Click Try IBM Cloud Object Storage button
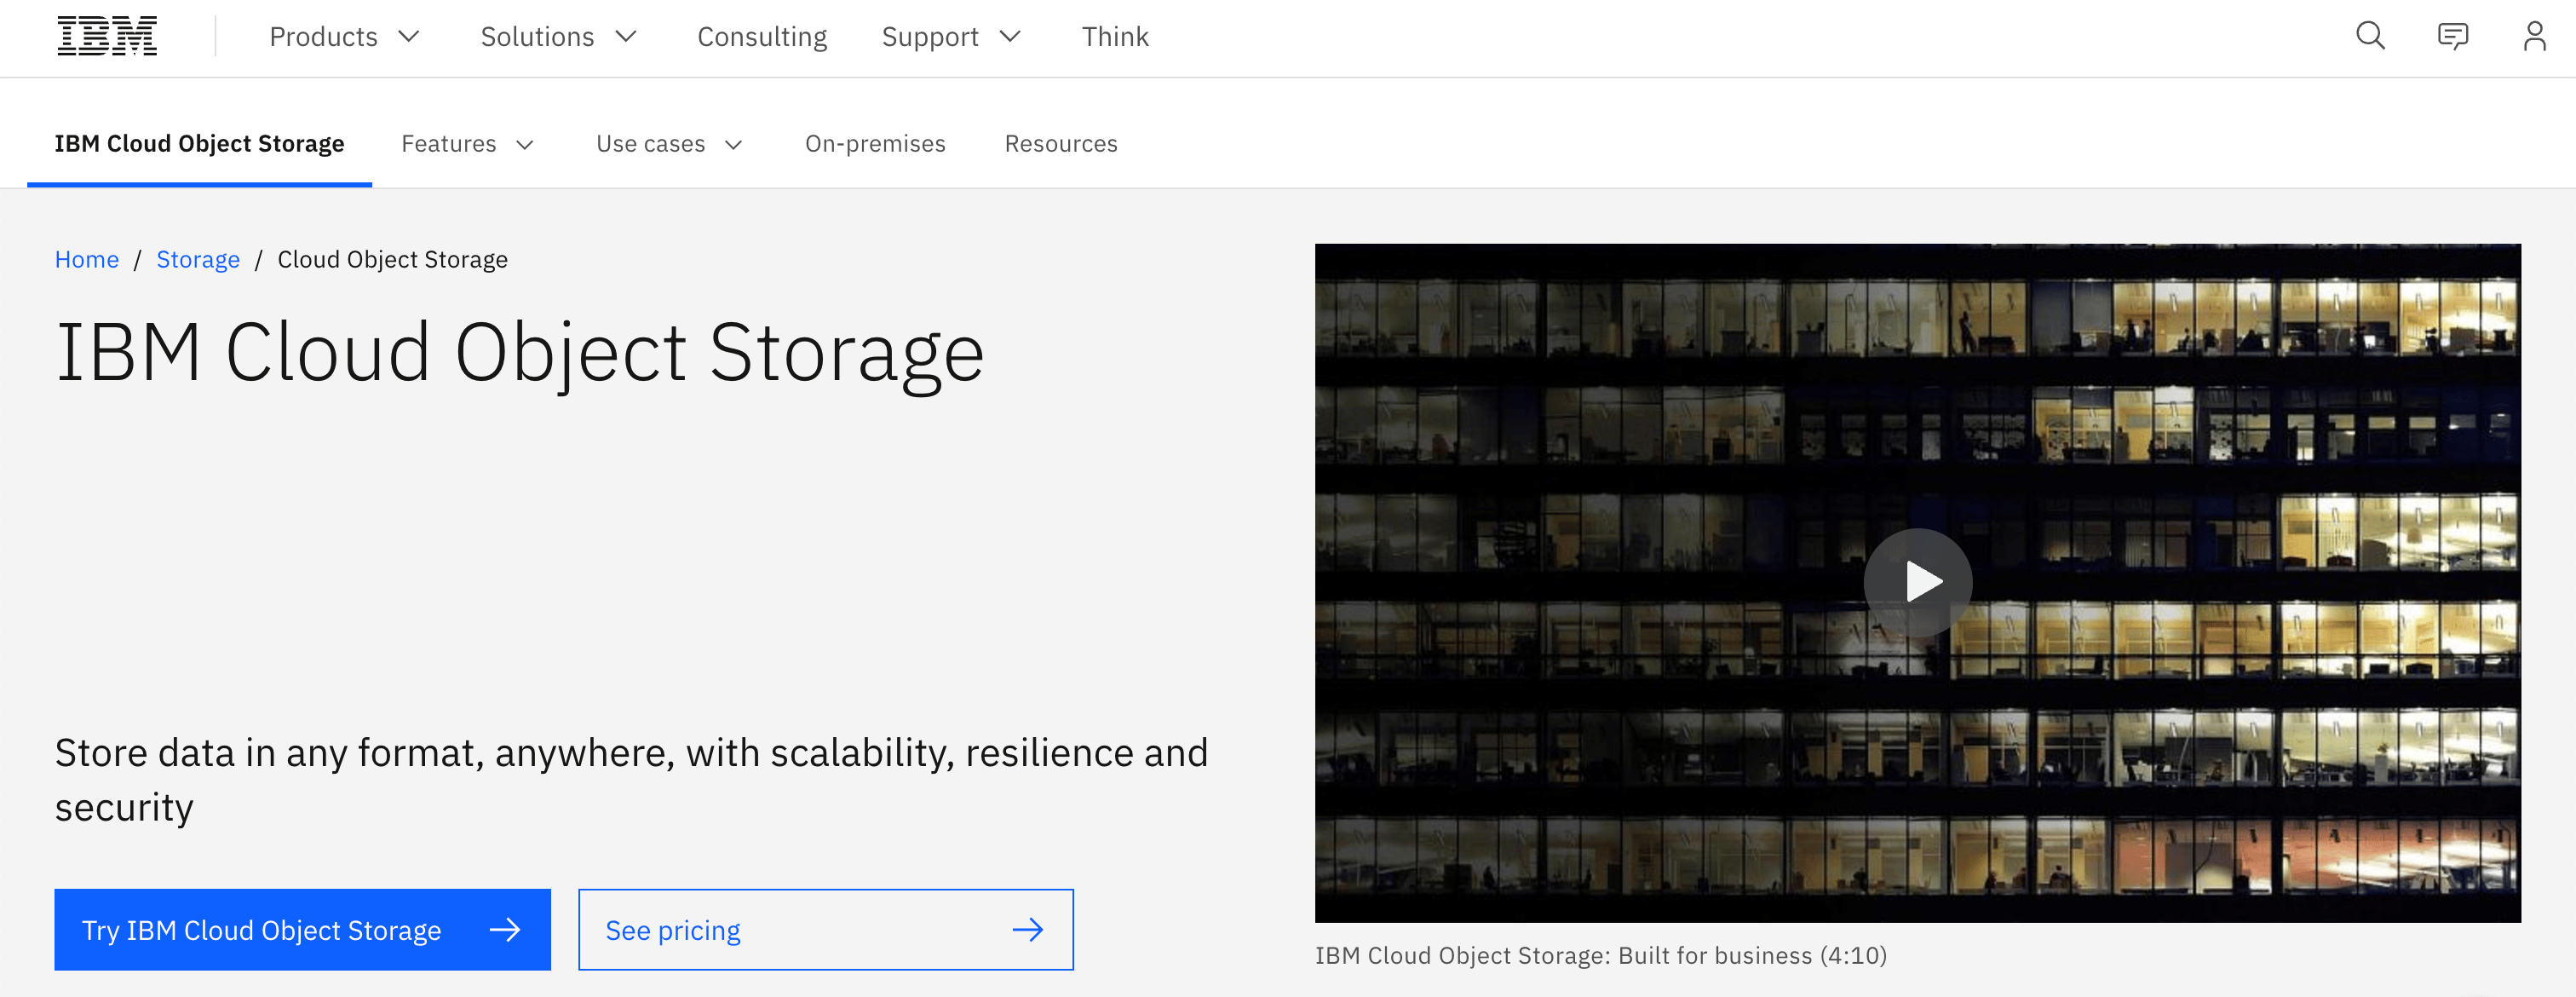2576x997 pixels. coord(302,930)
